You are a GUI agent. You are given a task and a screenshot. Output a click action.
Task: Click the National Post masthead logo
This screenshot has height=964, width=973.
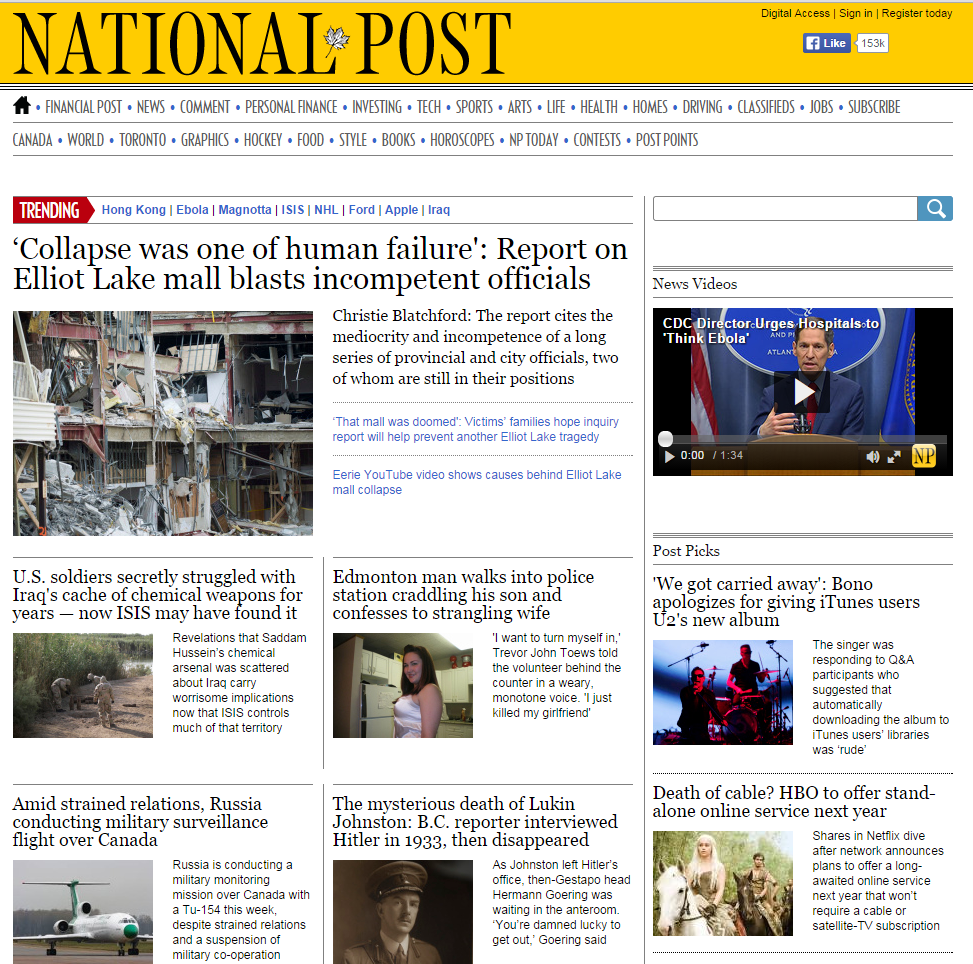coord(261,43)
